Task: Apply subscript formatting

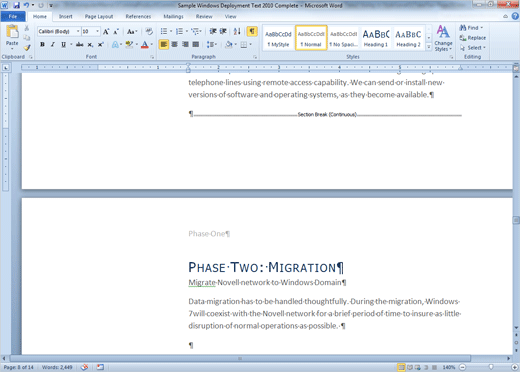Action: 90,44
